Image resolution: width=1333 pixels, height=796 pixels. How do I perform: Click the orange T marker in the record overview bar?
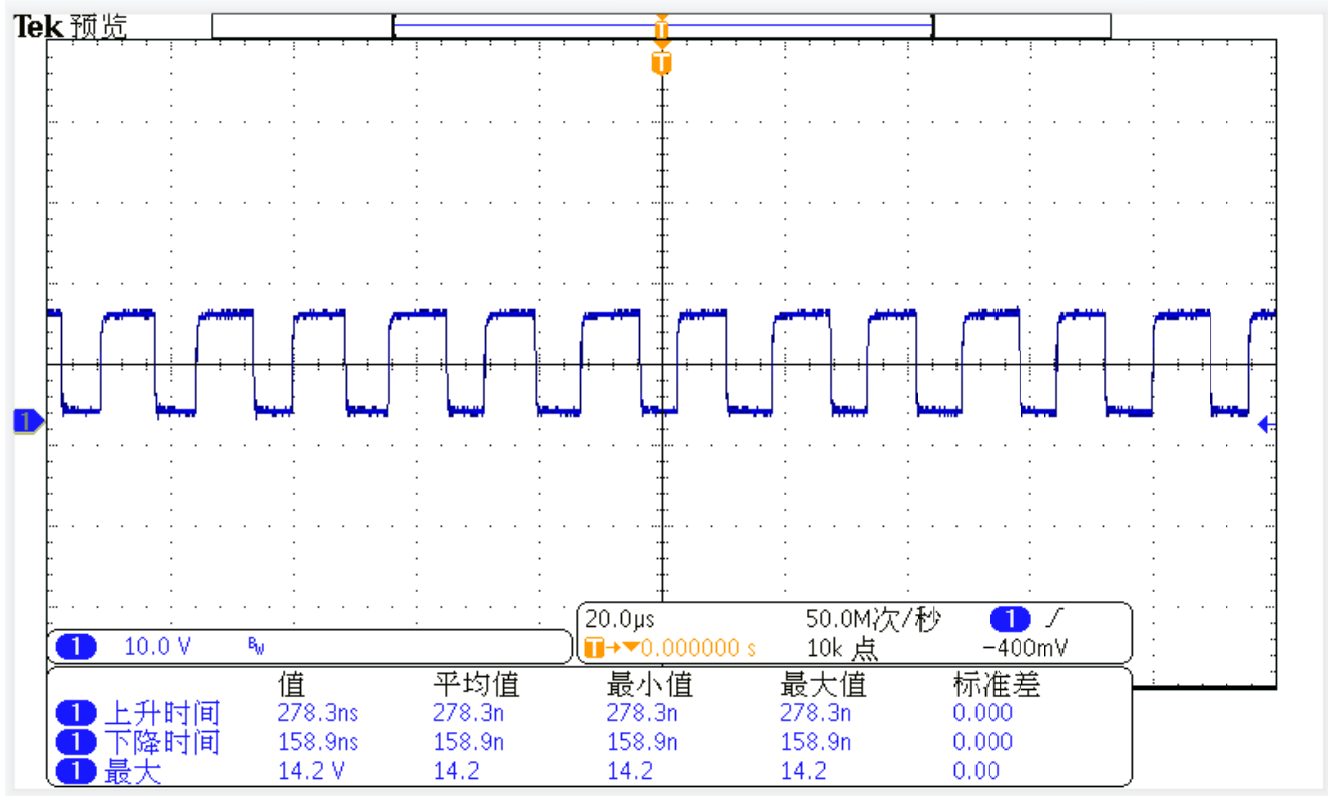click(661, 30)
